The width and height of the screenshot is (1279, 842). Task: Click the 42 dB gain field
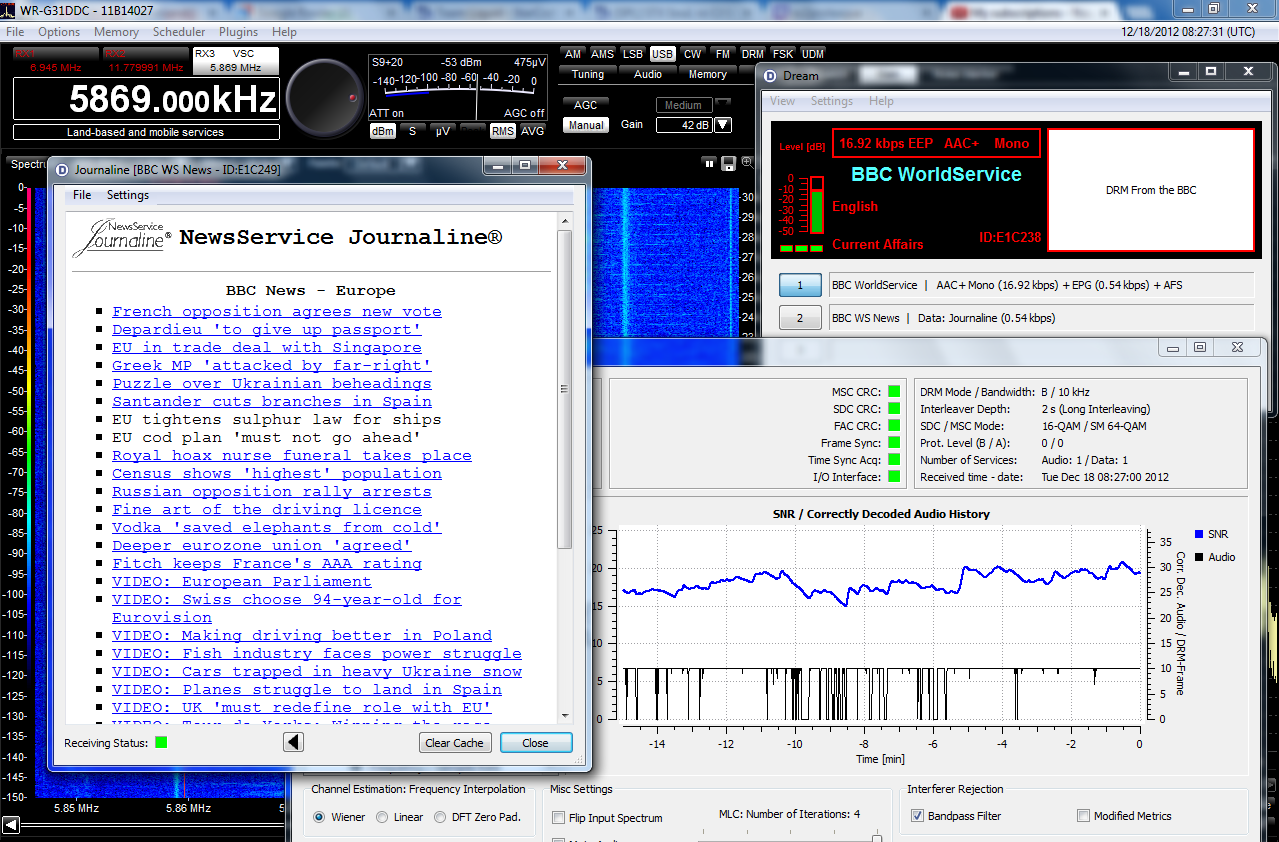point(684,125)
